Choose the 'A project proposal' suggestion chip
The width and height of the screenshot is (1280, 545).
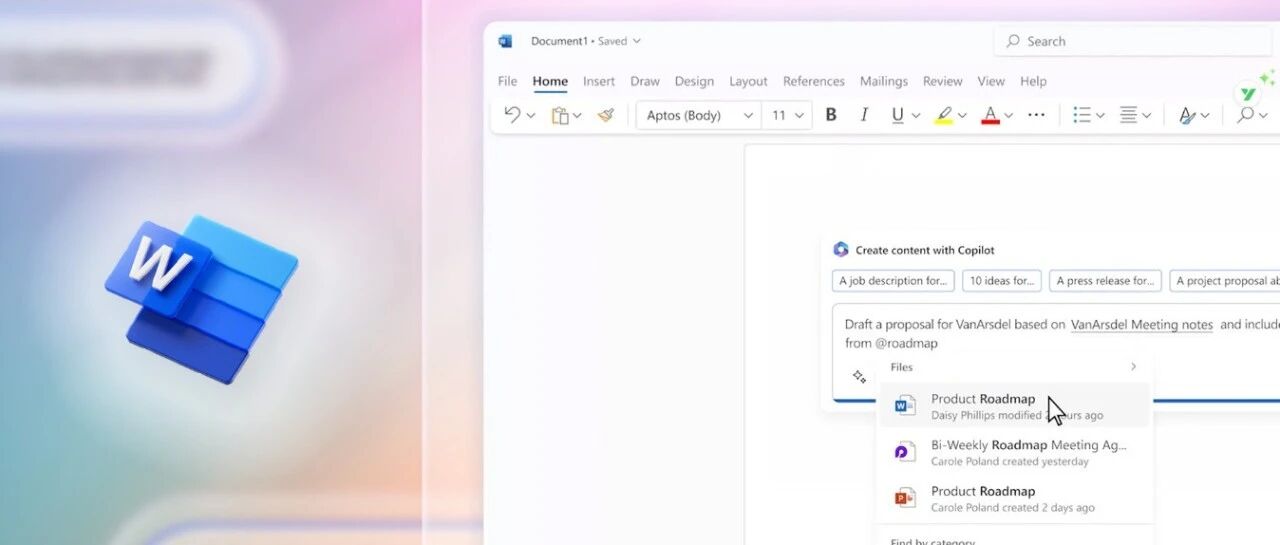(1225, 281)
